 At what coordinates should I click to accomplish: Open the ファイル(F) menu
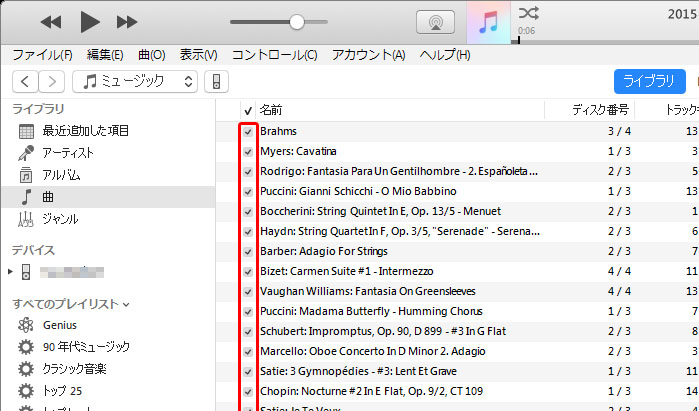42,54
